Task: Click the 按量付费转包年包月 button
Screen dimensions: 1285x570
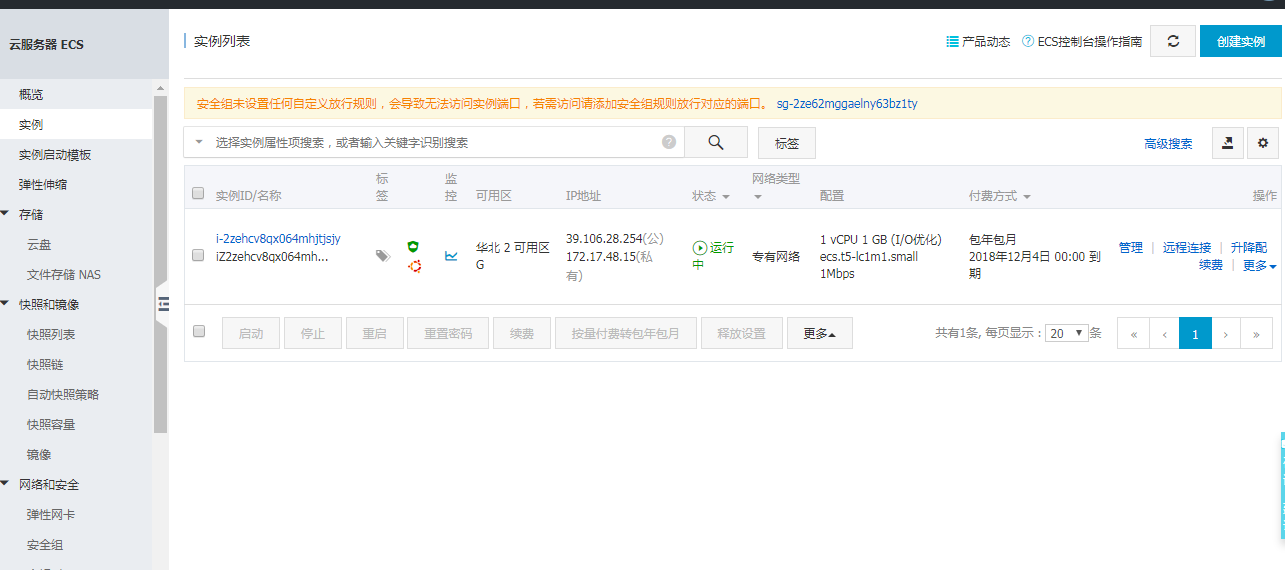Action: coord(626,334)
